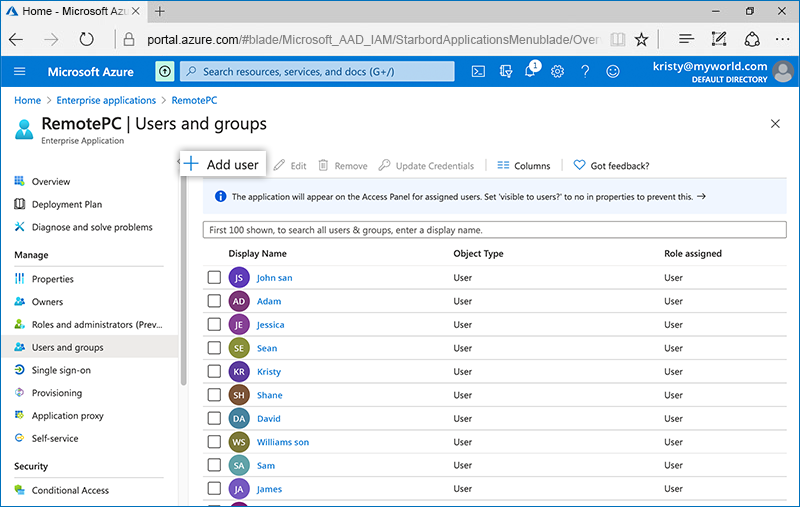Image resolution: width=800 pixels, height=507 pixels.
Task: Click the Remove toolbar command
Action: 343,165
